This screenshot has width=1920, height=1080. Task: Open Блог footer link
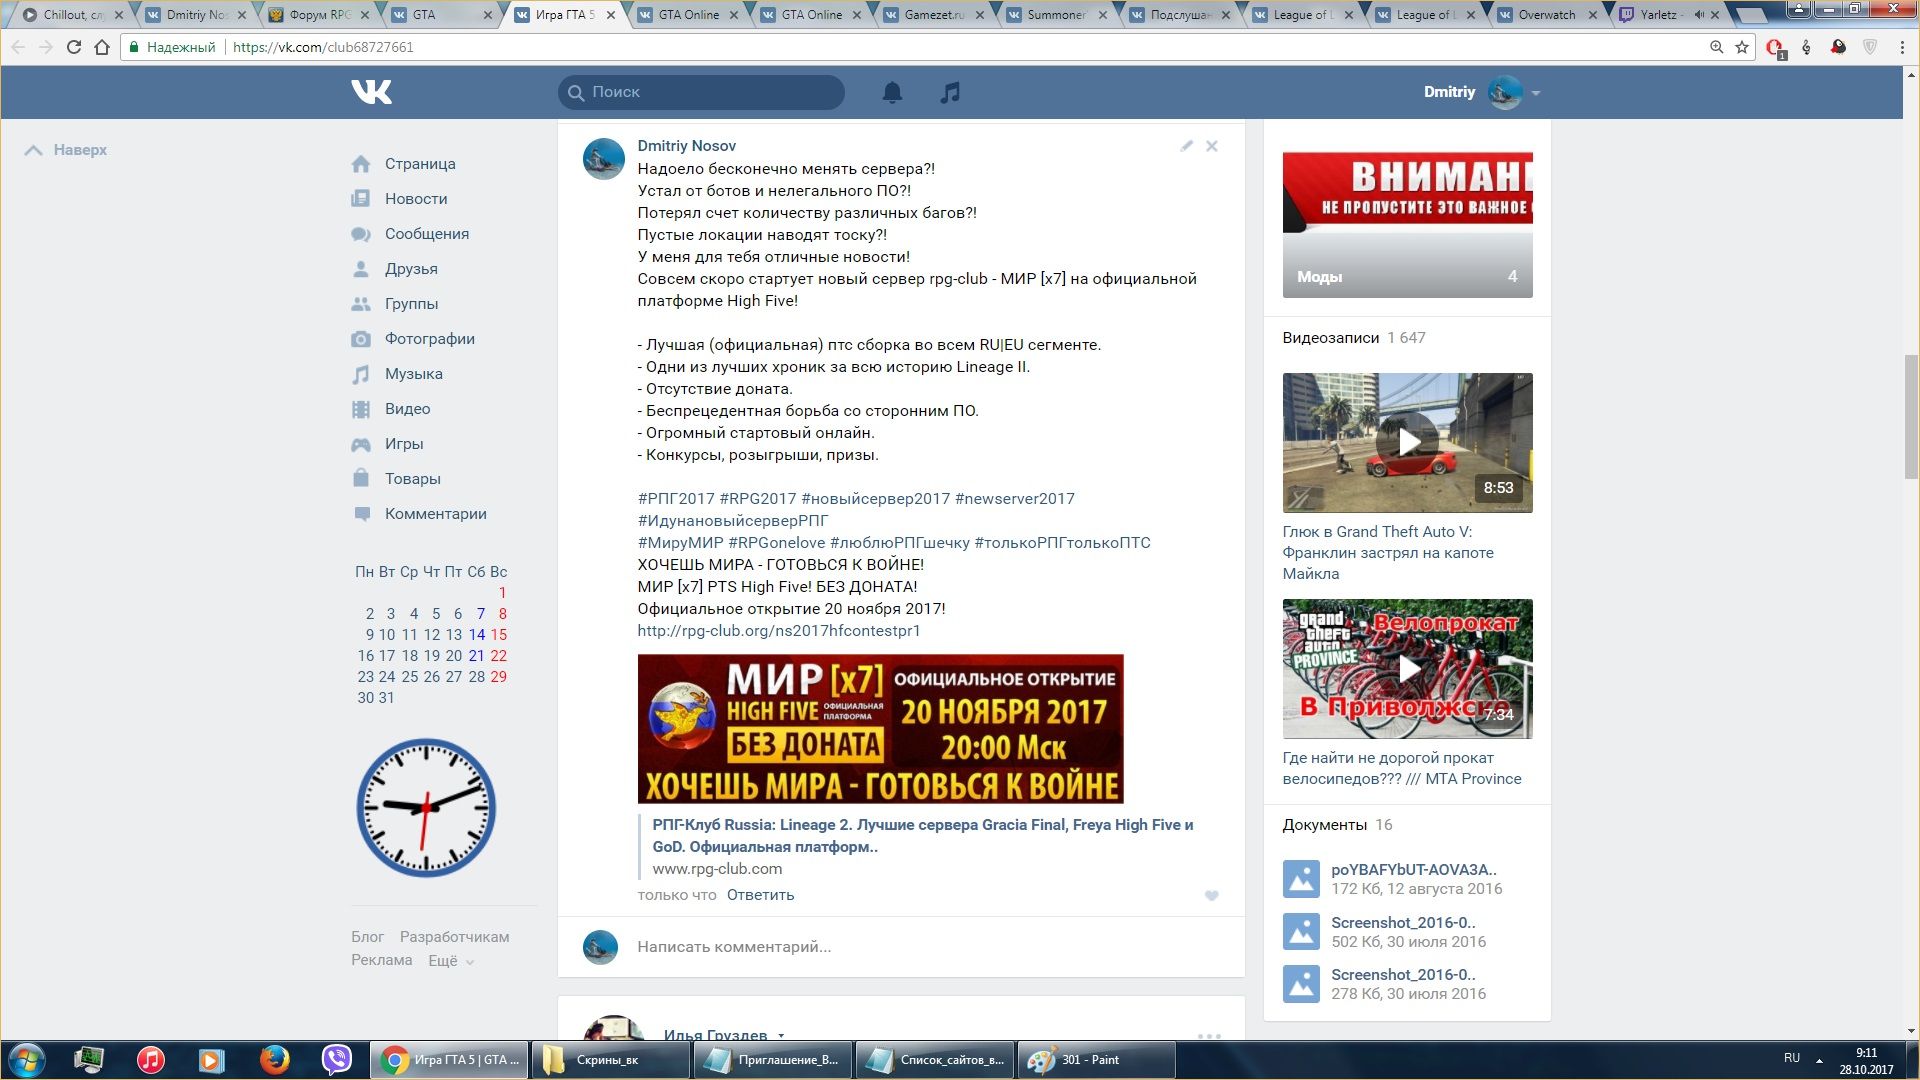point(367,937)
